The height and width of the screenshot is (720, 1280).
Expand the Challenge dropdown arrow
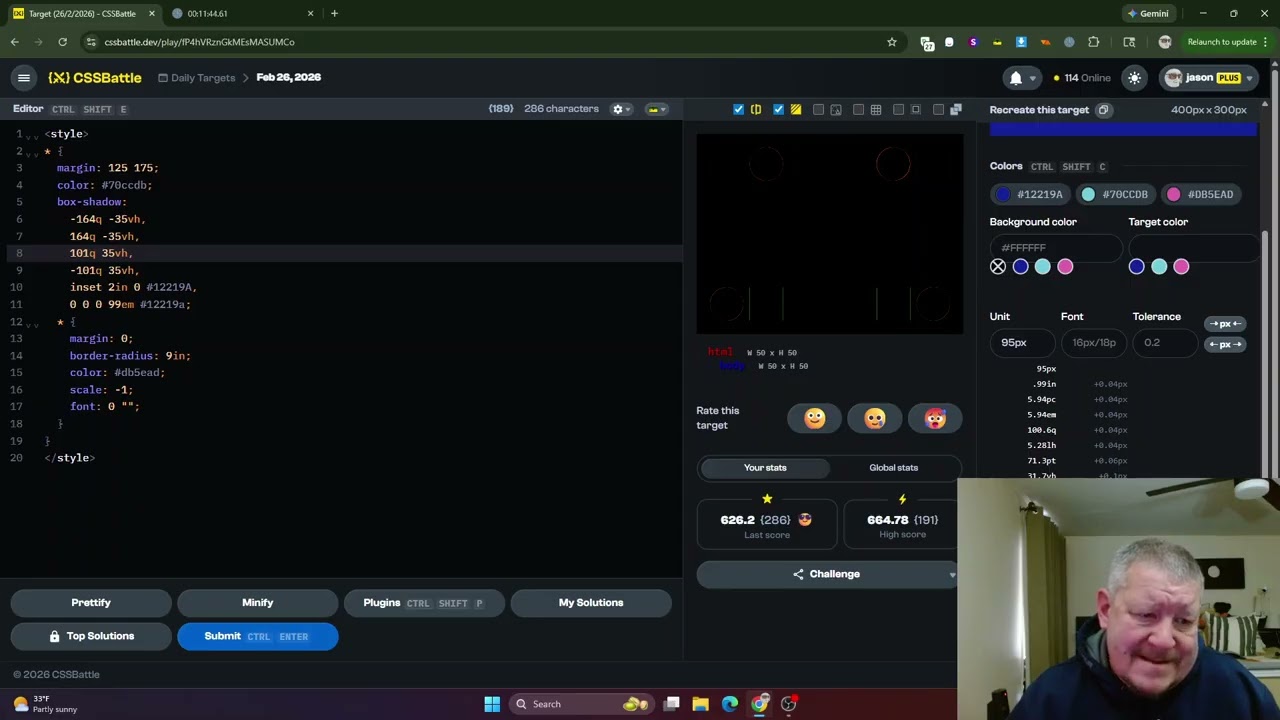pyautogui.click(x=952, y=574)
